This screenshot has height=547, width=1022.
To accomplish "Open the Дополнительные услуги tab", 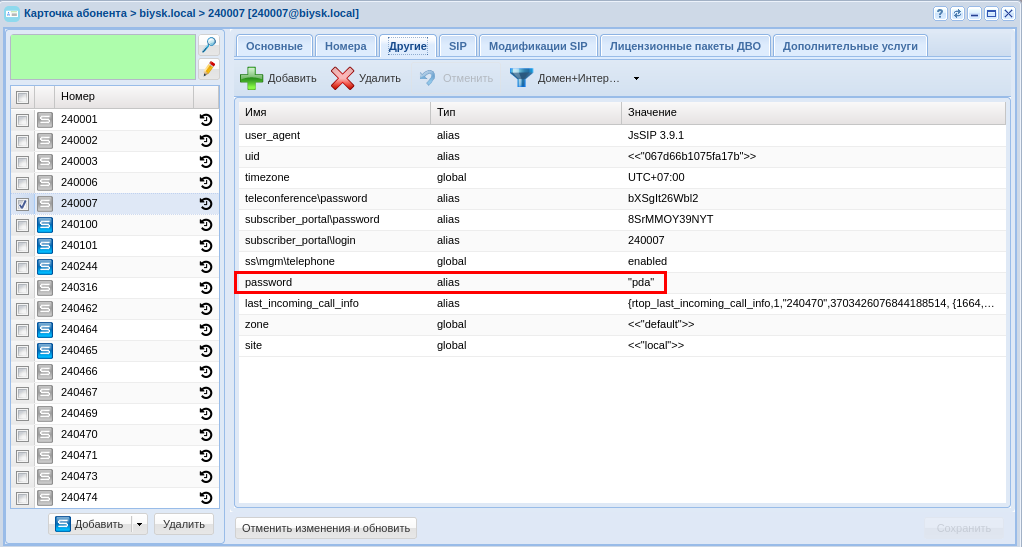I will tap(850, 46).
